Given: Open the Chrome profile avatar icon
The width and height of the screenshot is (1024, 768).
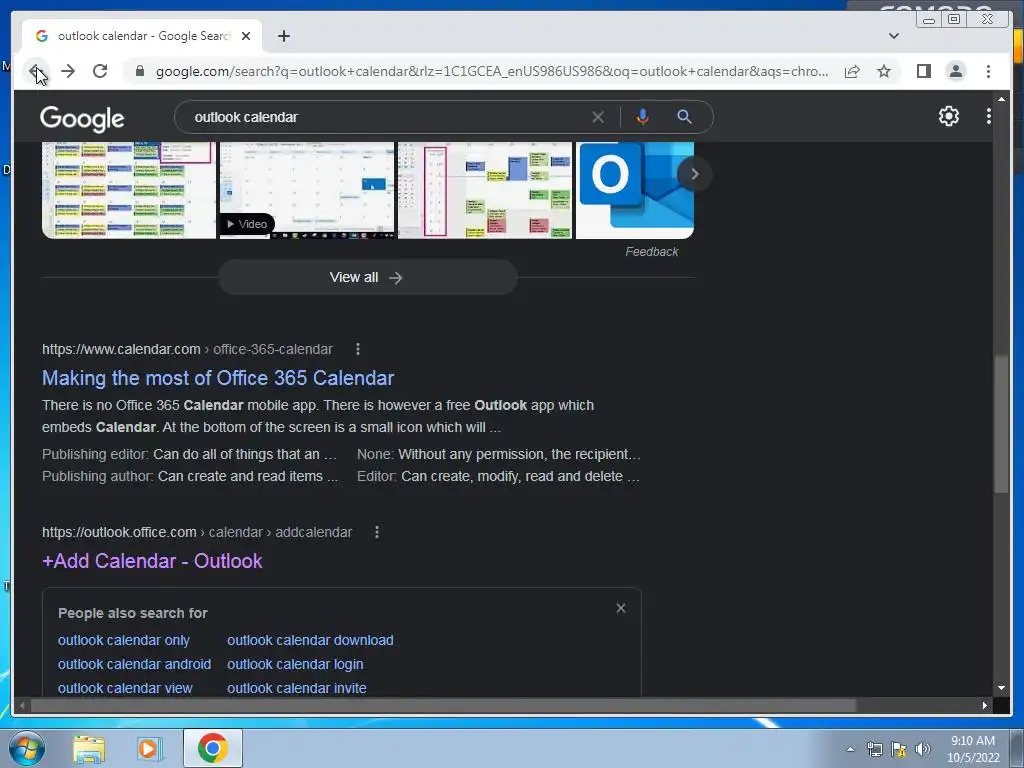Looking at the screenshot, I should (x=956, y=71).
